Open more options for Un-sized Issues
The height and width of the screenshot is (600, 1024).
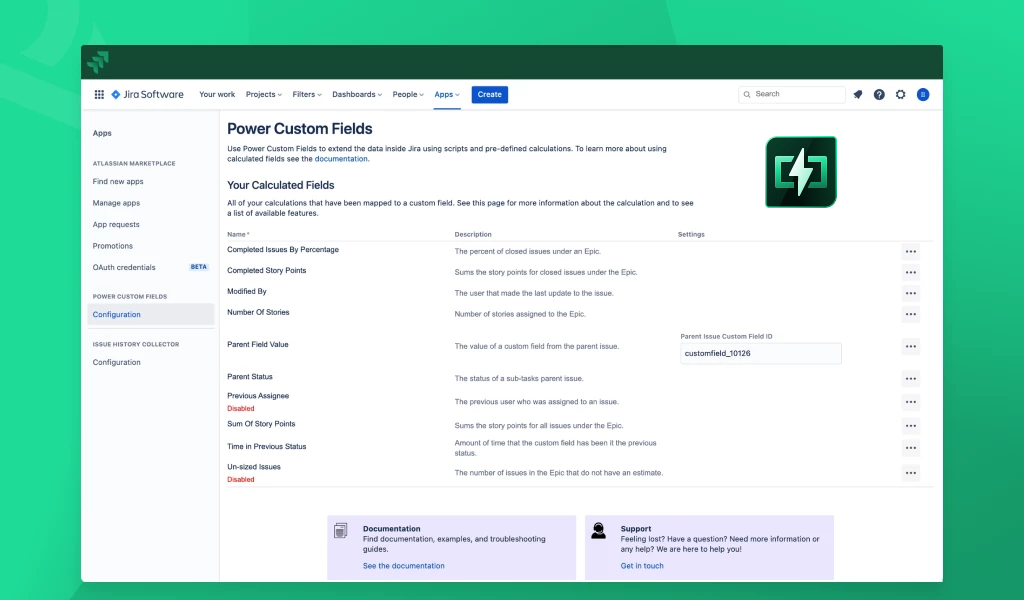tap(910, 473)
